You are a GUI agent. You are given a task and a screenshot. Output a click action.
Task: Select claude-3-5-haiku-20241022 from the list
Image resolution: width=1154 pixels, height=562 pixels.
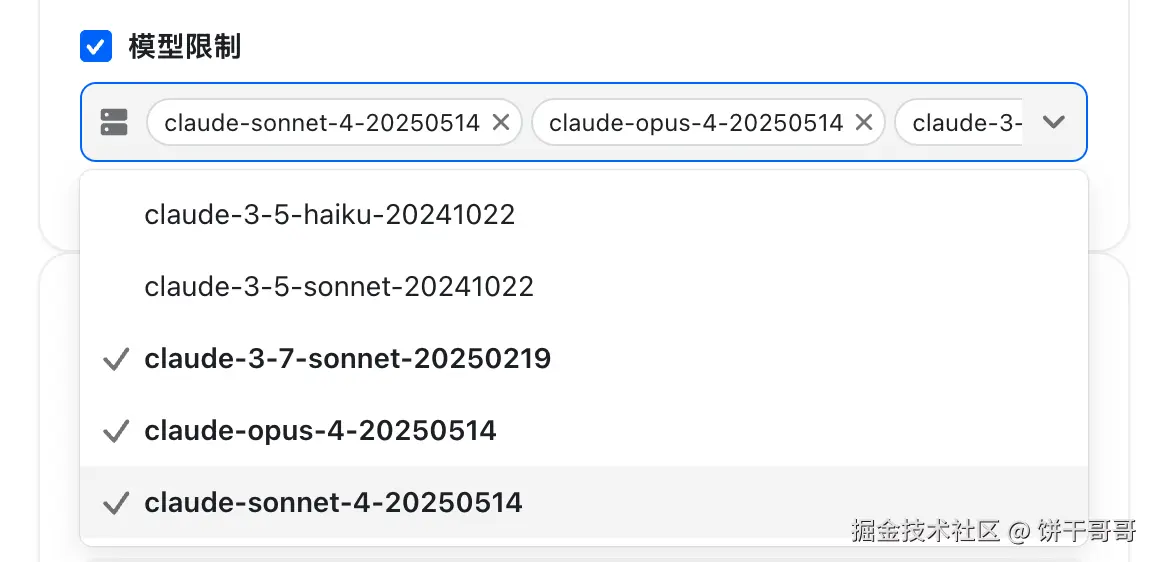coord(329,214)
